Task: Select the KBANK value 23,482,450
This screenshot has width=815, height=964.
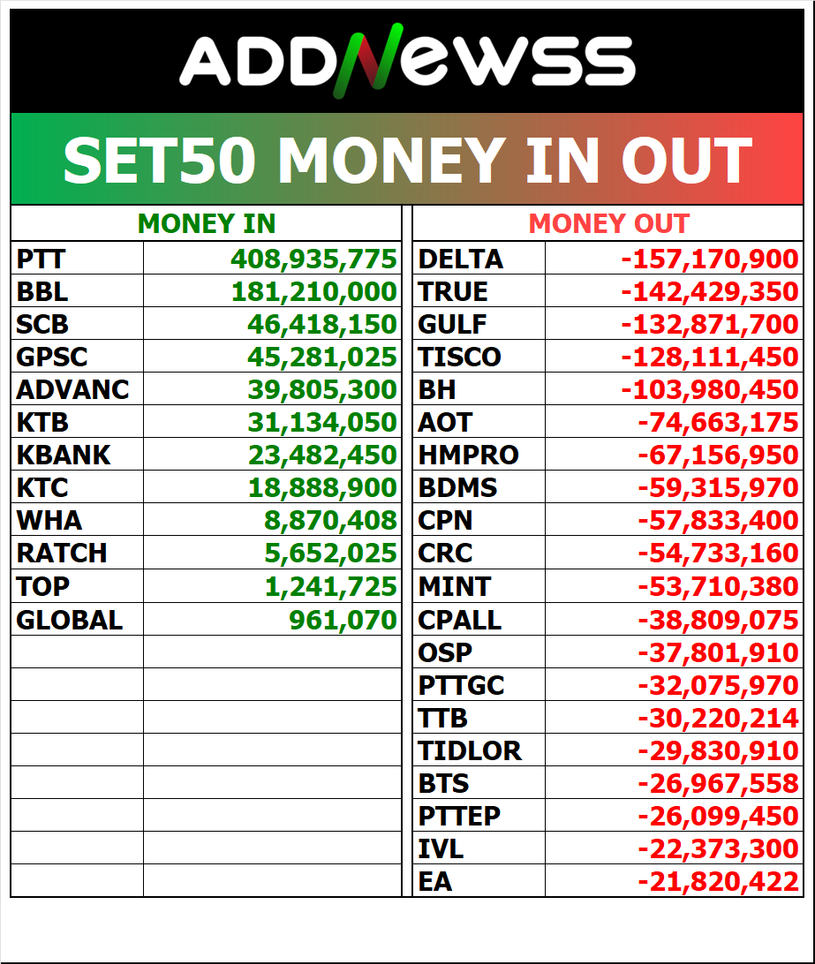Action: click(x=322, y=455)
